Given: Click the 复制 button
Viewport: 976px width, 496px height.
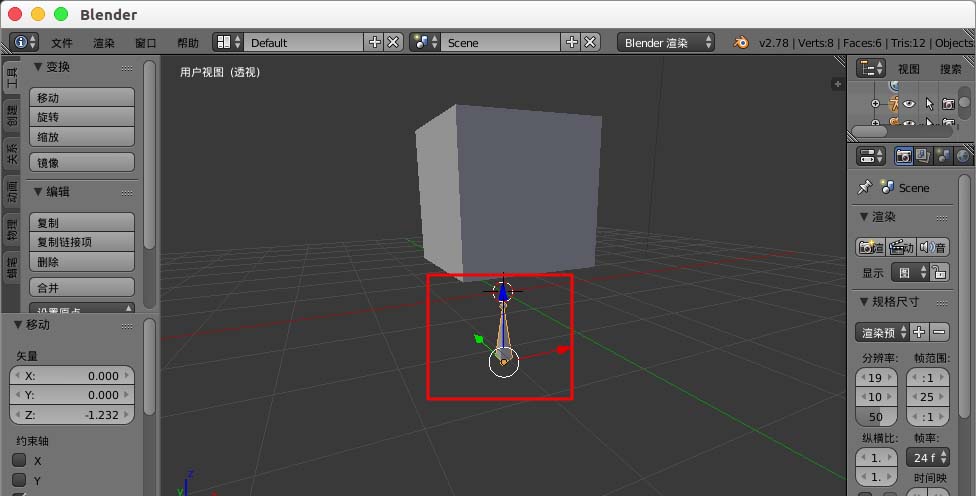Looking at the screenshot, I should pos(82,222).
